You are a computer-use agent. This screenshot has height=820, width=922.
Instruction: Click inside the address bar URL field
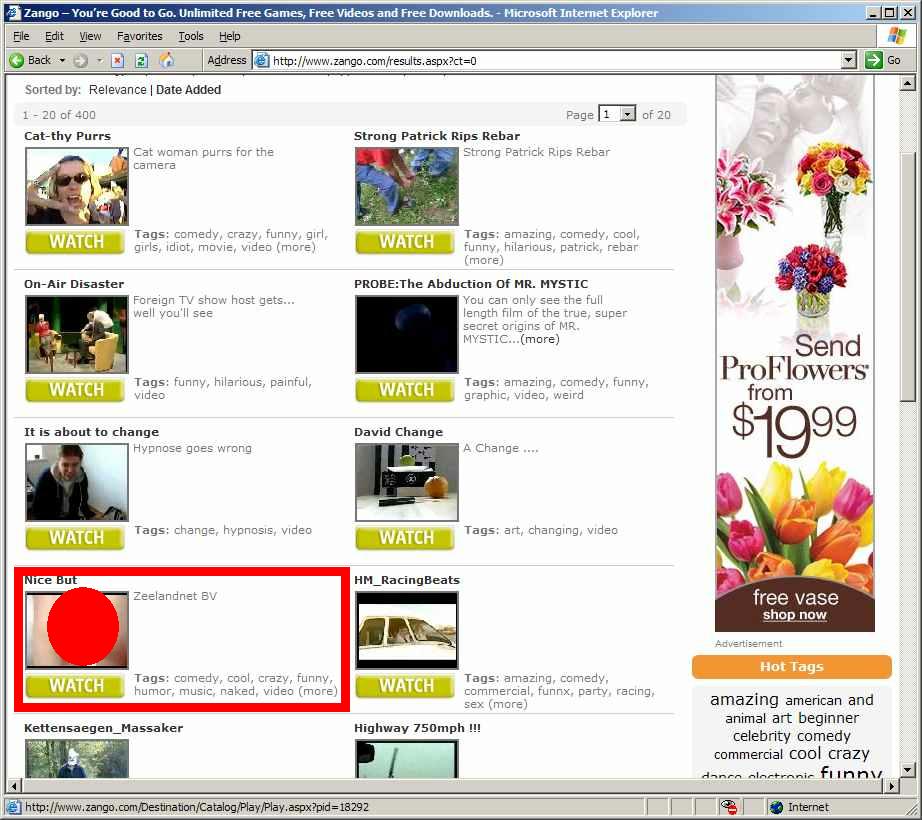click(x=555, y=60)
